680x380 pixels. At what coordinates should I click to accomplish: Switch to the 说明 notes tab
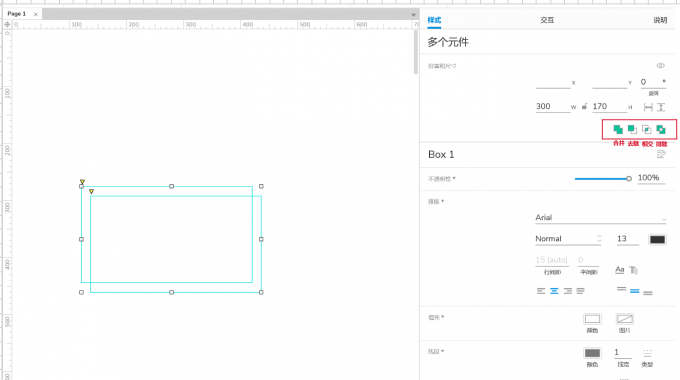660,20
